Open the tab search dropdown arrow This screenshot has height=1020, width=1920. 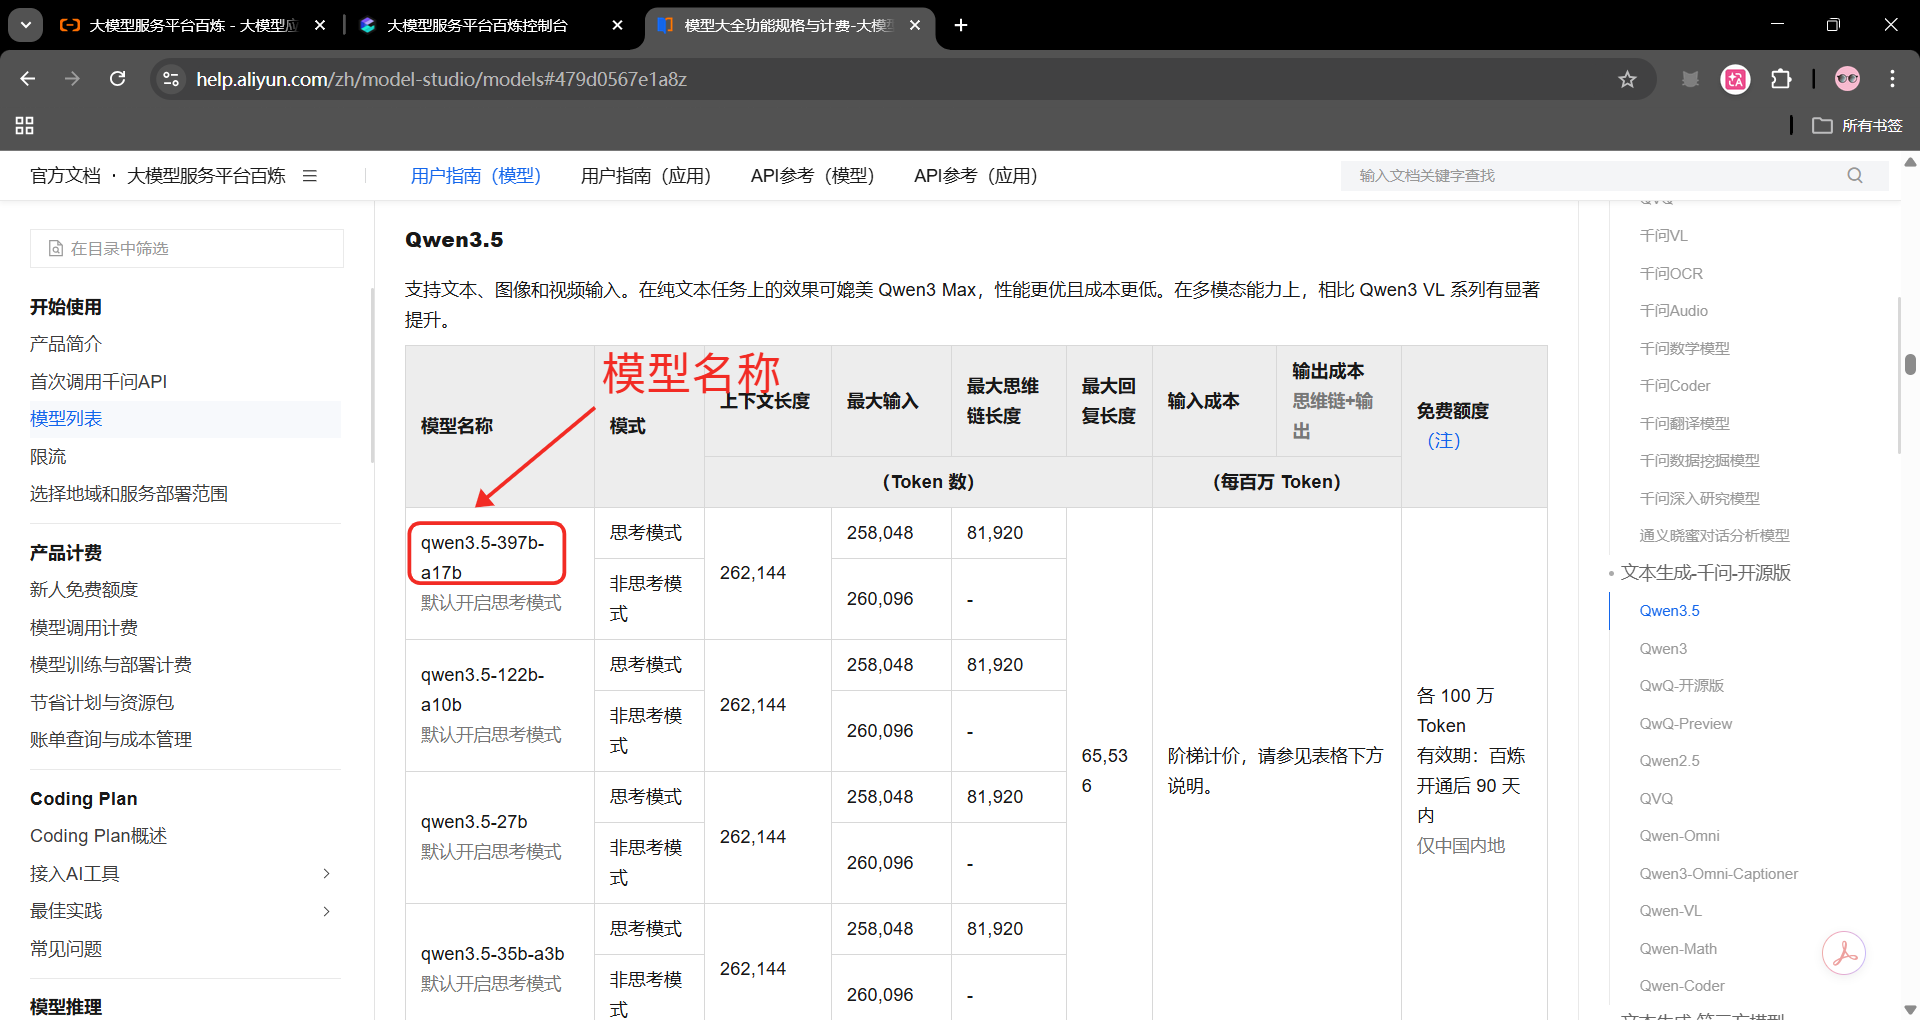26,25
